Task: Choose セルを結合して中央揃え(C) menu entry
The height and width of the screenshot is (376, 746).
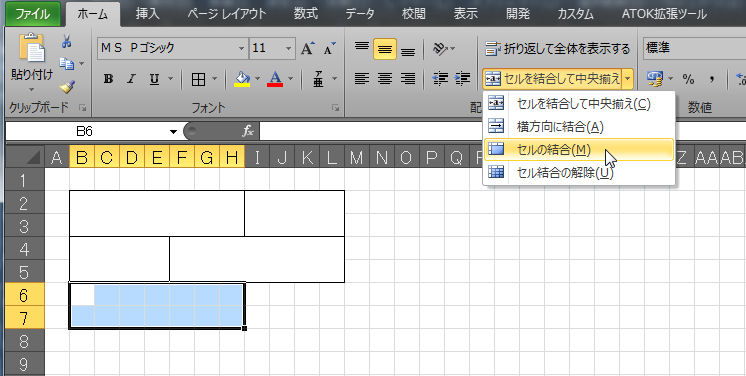Action: pyautogui.click(x=579, y=104)
